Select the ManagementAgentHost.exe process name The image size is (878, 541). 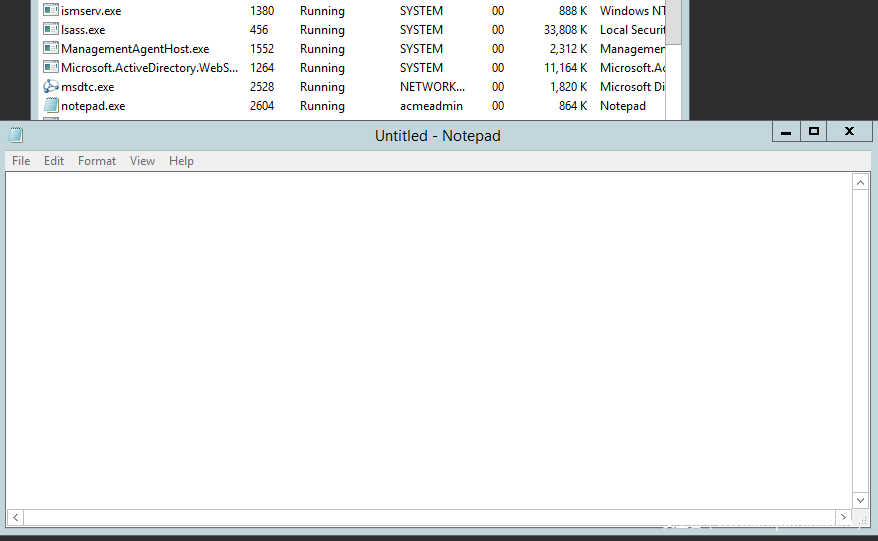point(135,49)
